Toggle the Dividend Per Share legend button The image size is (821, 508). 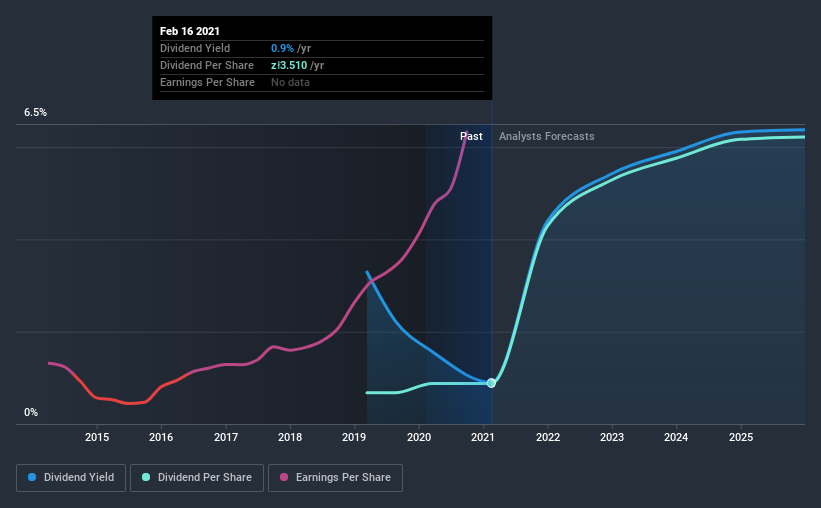198,478
